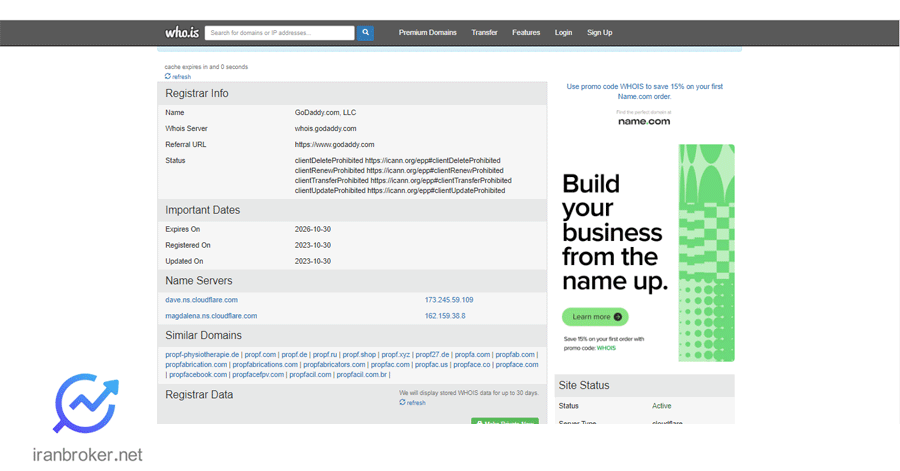
Task: Open propfa.com similar domain
Action: 472,355
